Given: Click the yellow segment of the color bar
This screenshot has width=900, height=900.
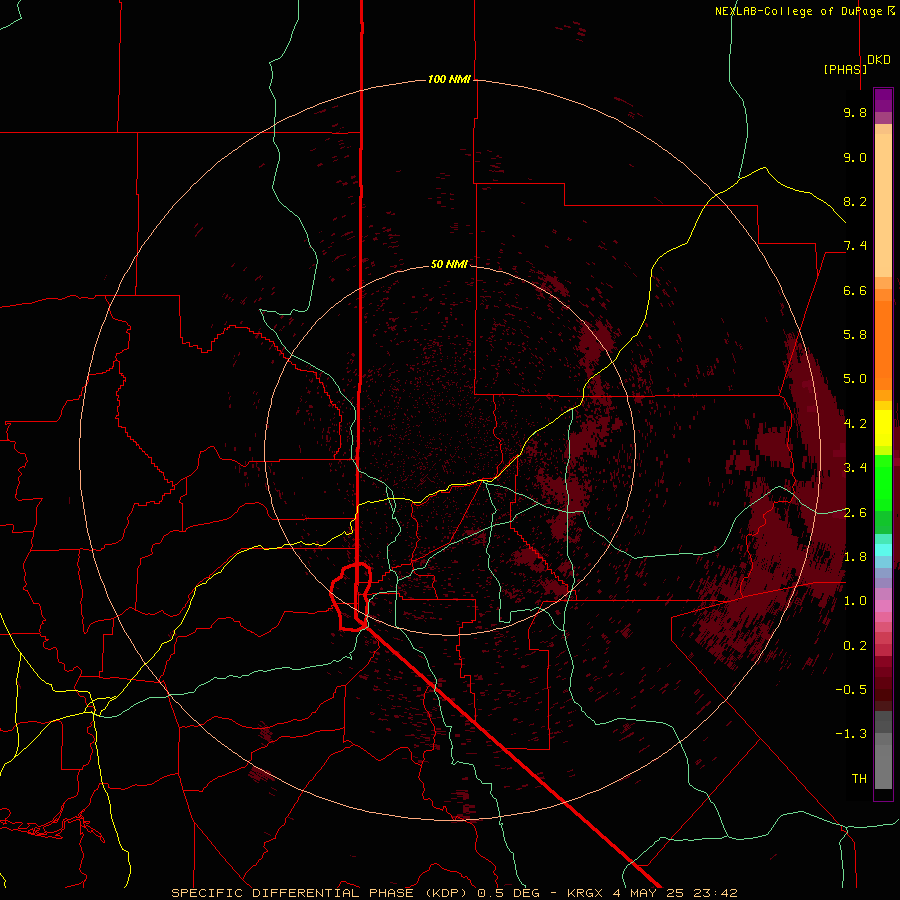Looking at the screenshot, I should click(883, 428).
